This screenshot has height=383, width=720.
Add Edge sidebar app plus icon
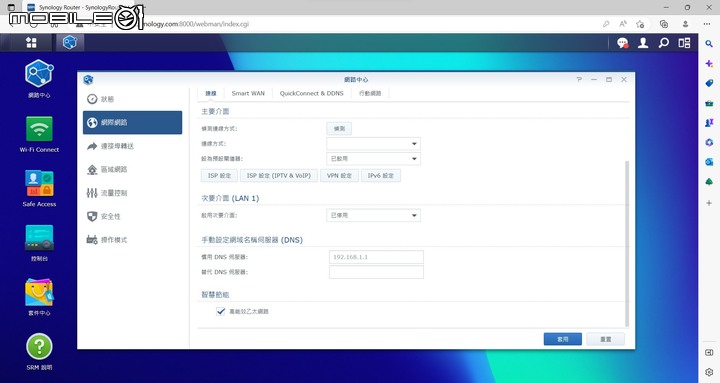click(709, 203)
